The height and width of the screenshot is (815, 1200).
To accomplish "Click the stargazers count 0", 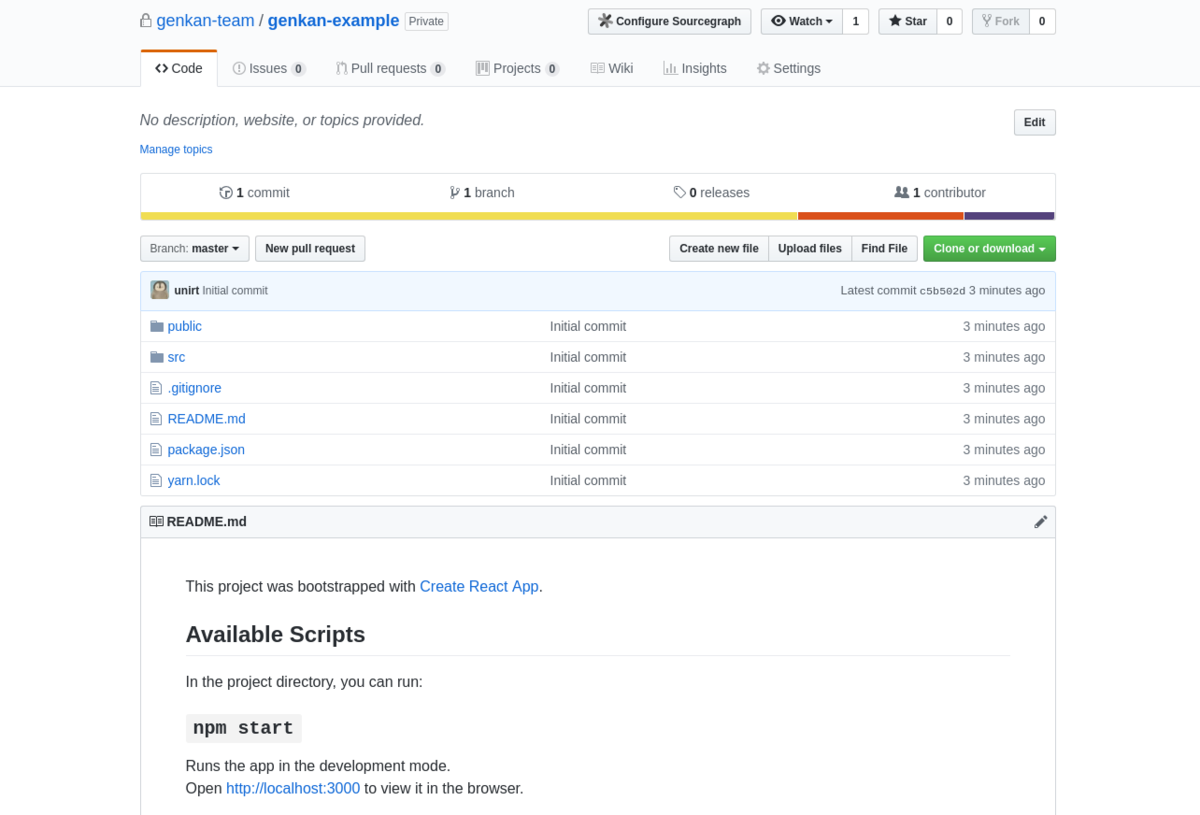I will pos(949,21).
